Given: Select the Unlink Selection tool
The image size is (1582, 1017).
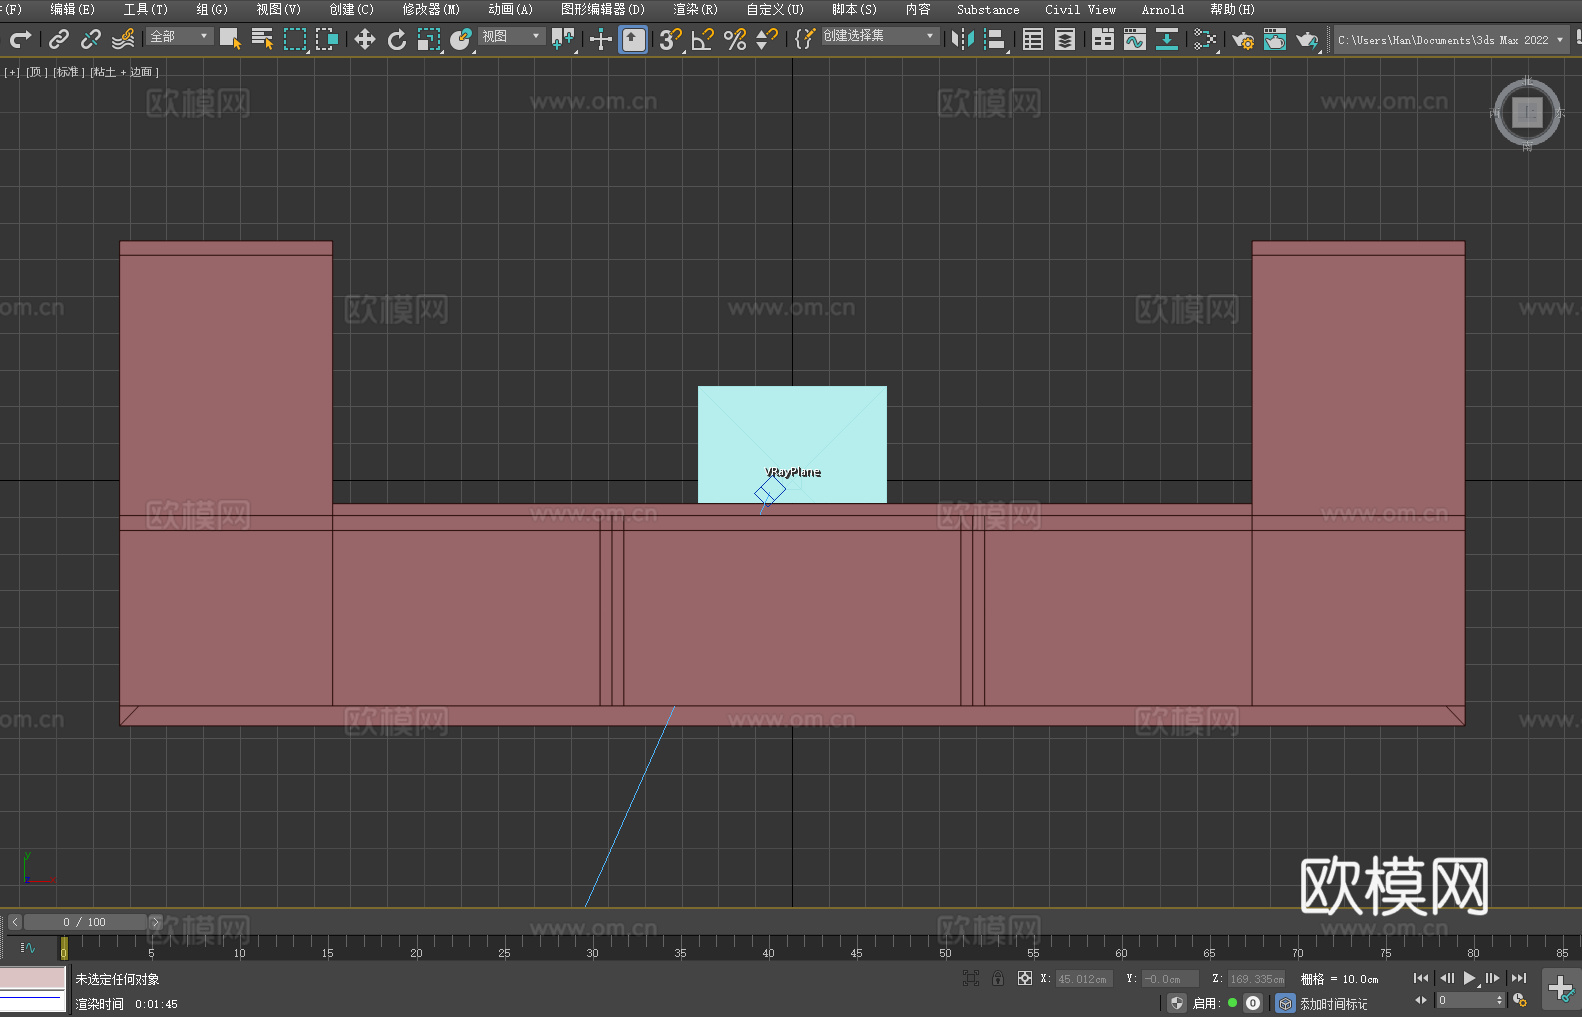Looking at the screenshot, I should [x=91, y=39].
